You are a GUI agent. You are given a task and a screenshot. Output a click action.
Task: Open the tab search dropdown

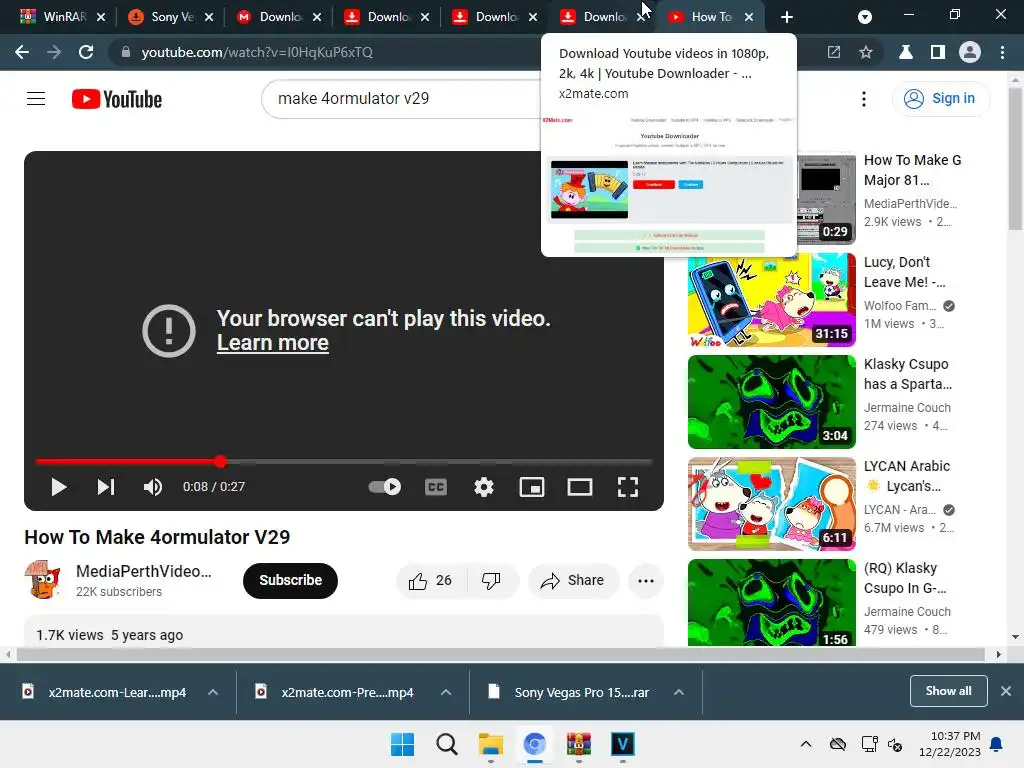[865, 17]
